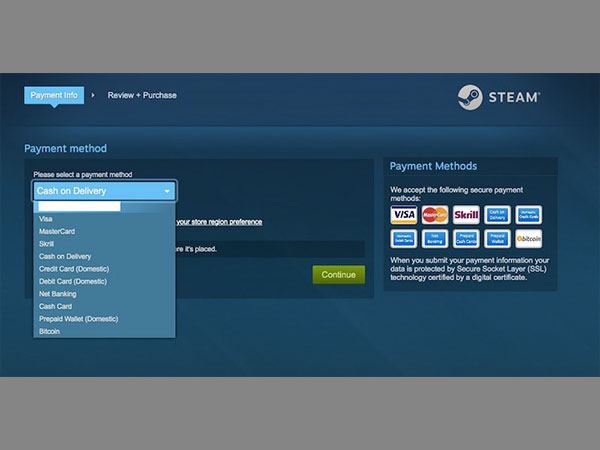Select MasterCard from the dropdown list
The image size is (600, 450).
[104, 232]
